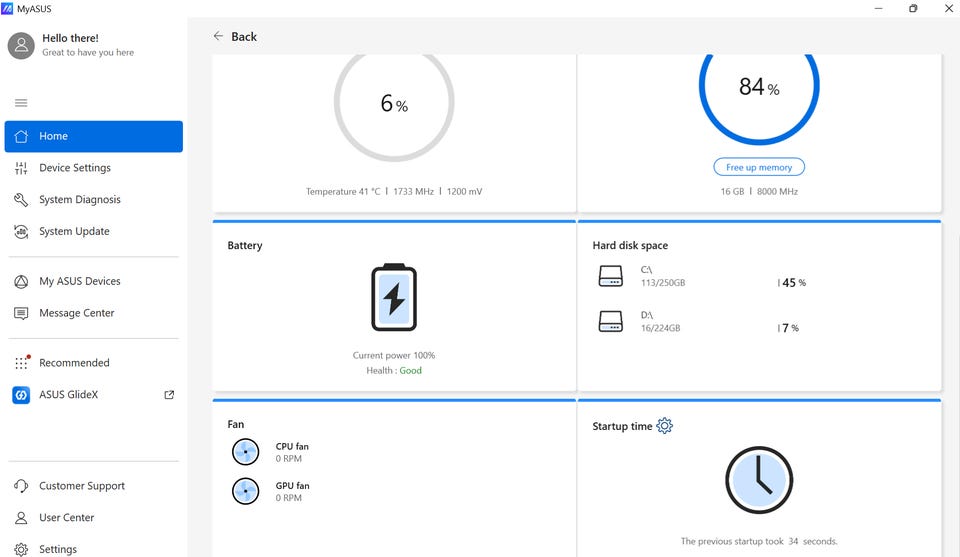Click the "Great to have you here" subtitle
960x557 pixels.
(x=88, y=53)
